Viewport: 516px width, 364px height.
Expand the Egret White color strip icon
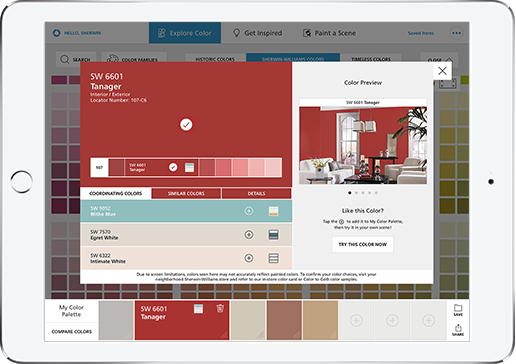(273, 235)
